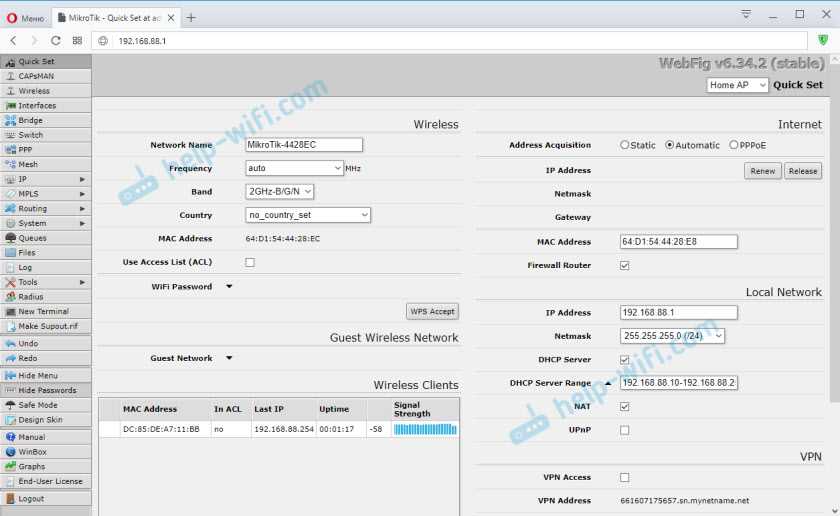Open the System menu in sidebar

[x=32, y=223]
